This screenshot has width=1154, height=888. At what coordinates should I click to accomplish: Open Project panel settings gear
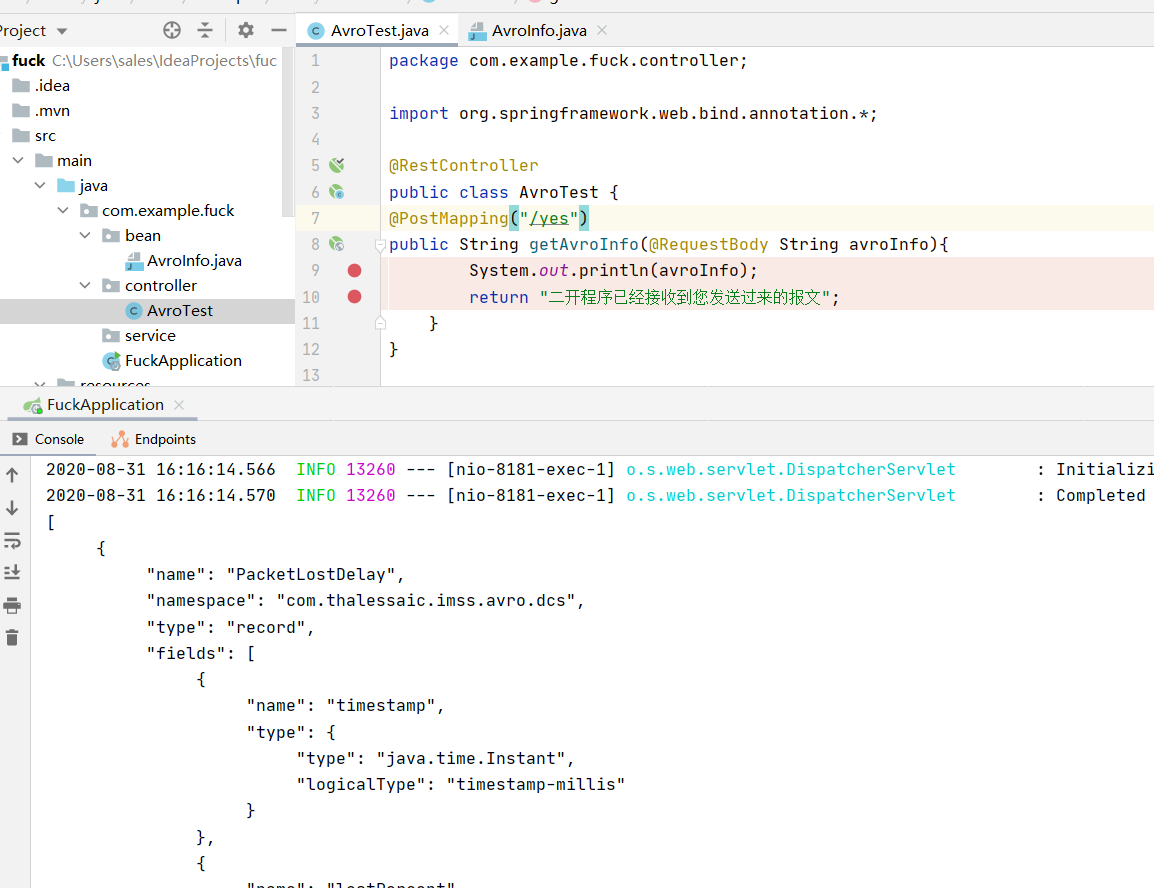pos(246,30)
